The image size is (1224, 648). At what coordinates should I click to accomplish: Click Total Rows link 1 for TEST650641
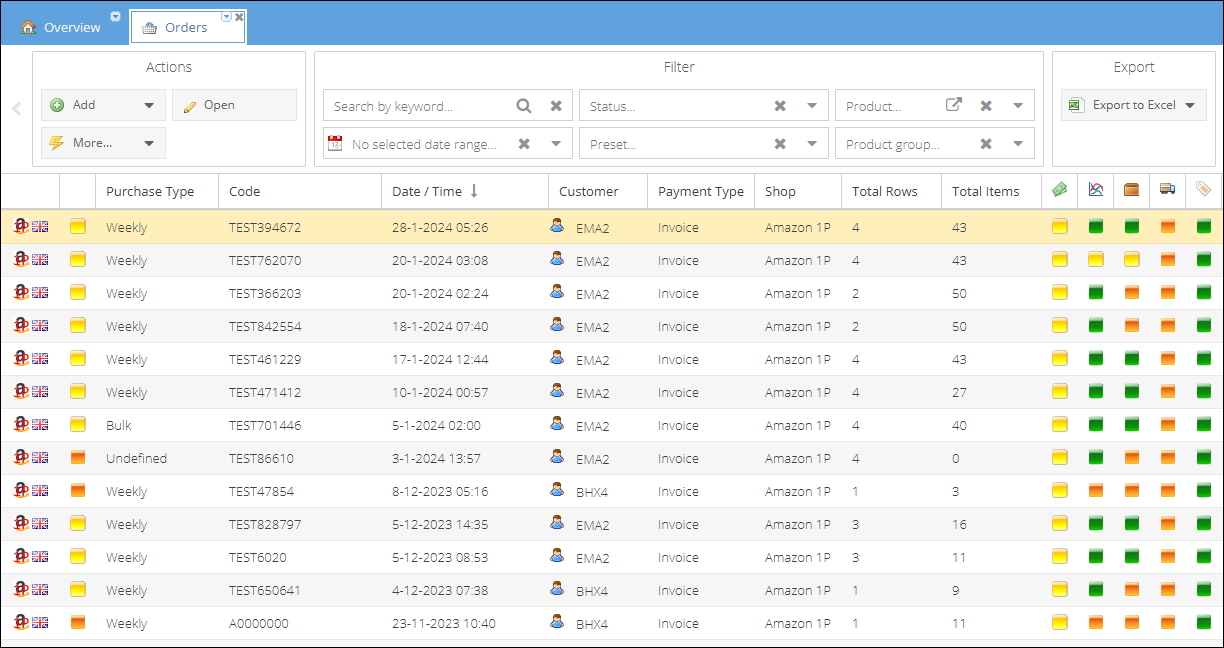855,590
